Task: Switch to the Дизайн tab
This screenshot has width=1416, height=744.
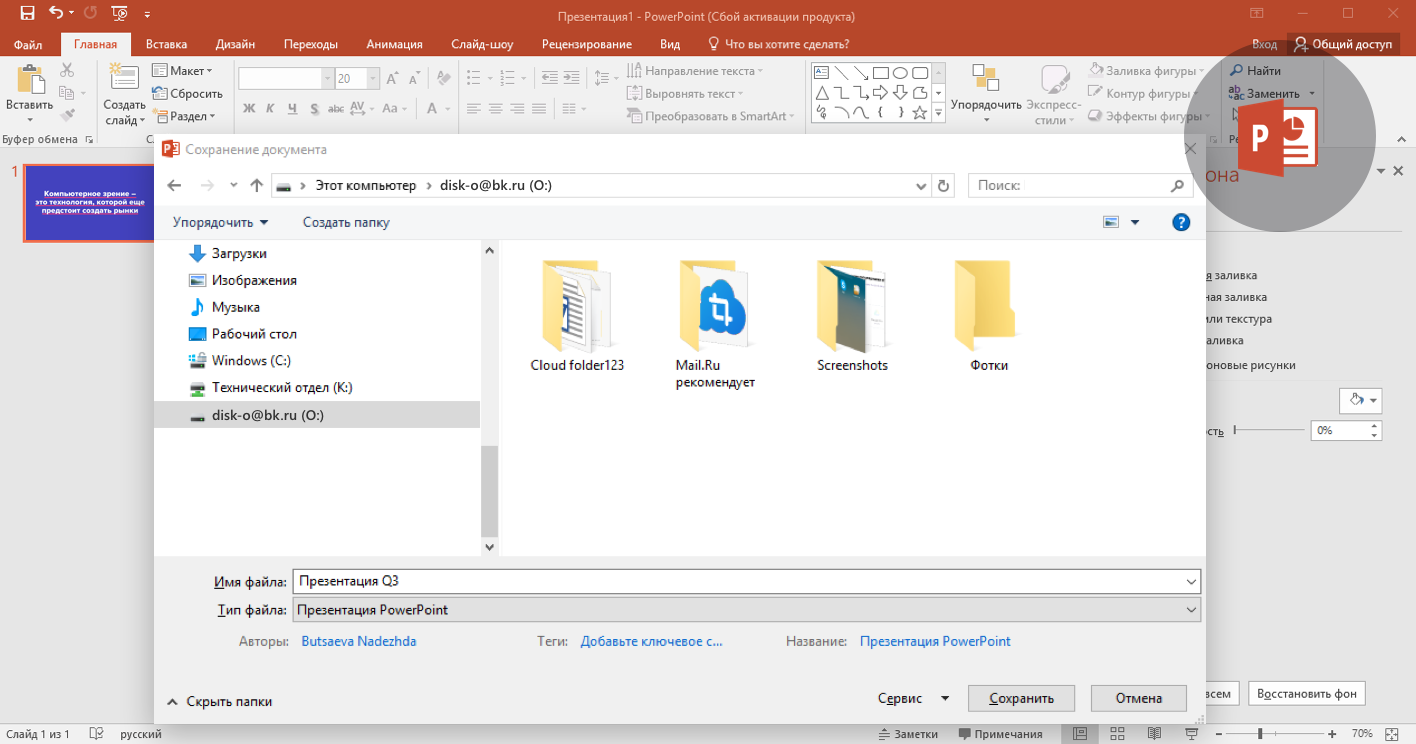Action: pyautogui.click(x=235, y=44)
